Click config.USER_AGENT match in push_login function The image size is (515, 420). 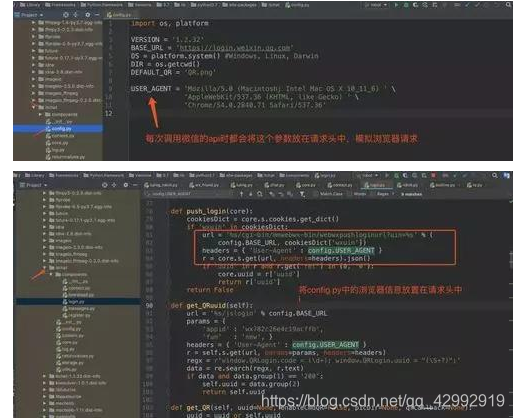pos(341,250)
